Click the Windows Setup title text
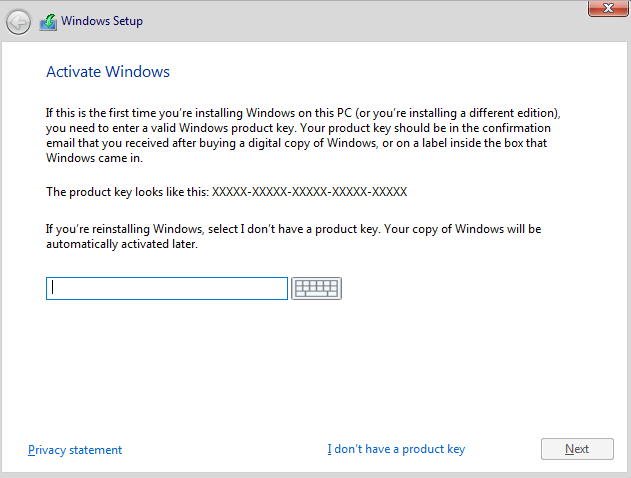Screen dimensions: 631x478 tap(102, 21)
